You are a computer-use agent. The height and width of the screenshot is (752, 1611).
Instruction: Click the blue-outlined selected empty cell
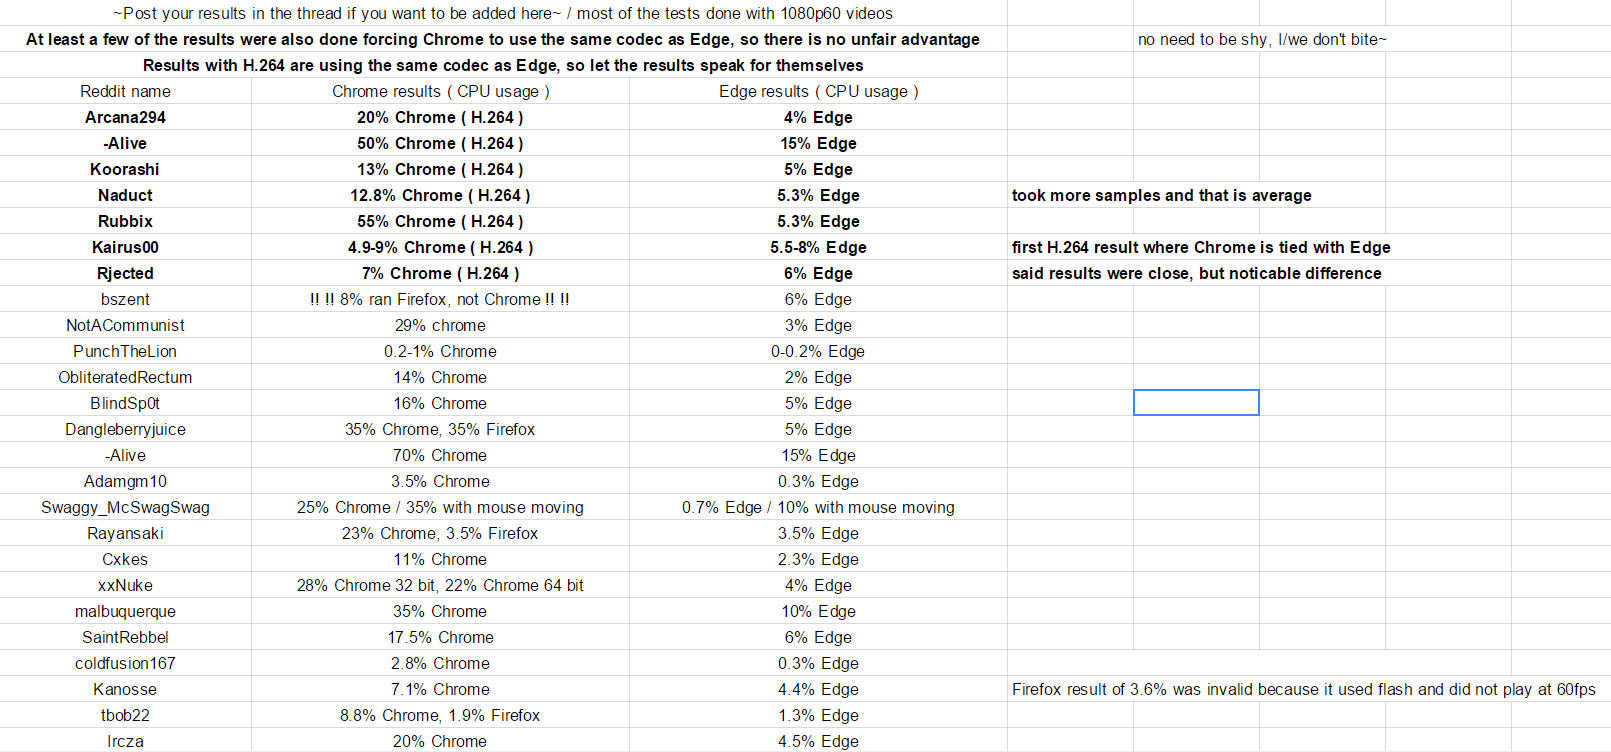point(1196,402)
